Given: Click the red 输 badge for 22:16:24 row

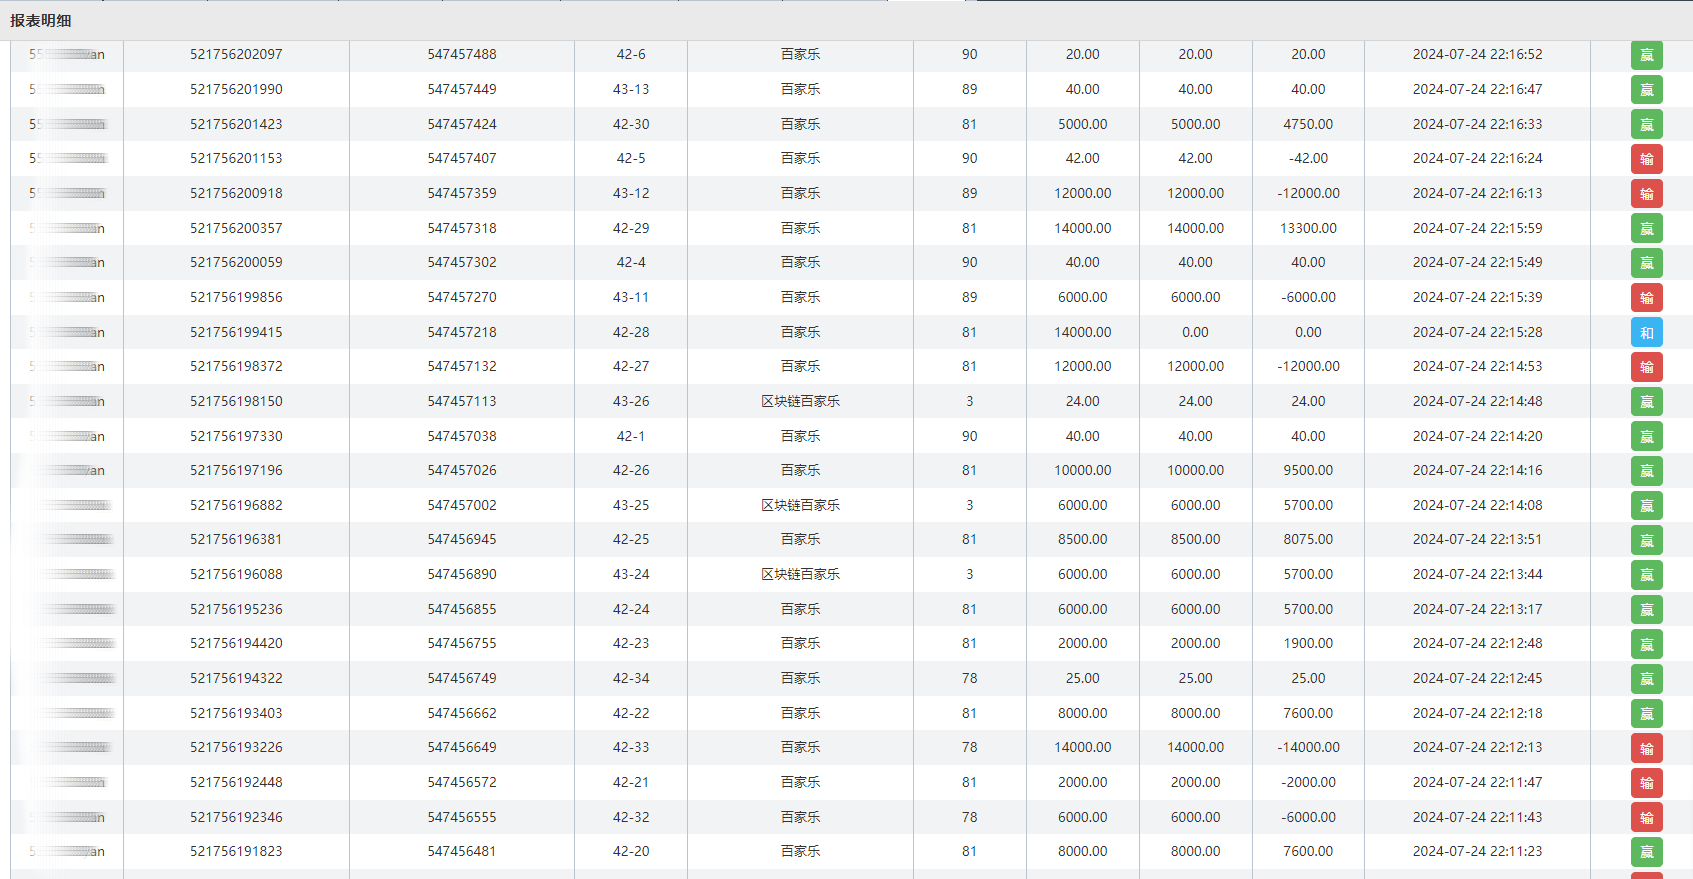Looking at the screenshot, I should [x=1646, y=159].
